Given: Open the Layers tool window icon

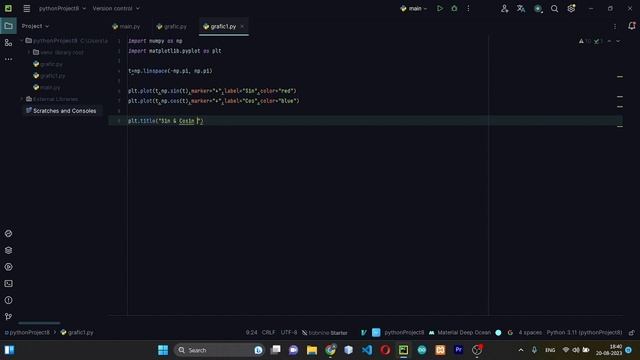Looking at the screenshot, I should 8,250.
